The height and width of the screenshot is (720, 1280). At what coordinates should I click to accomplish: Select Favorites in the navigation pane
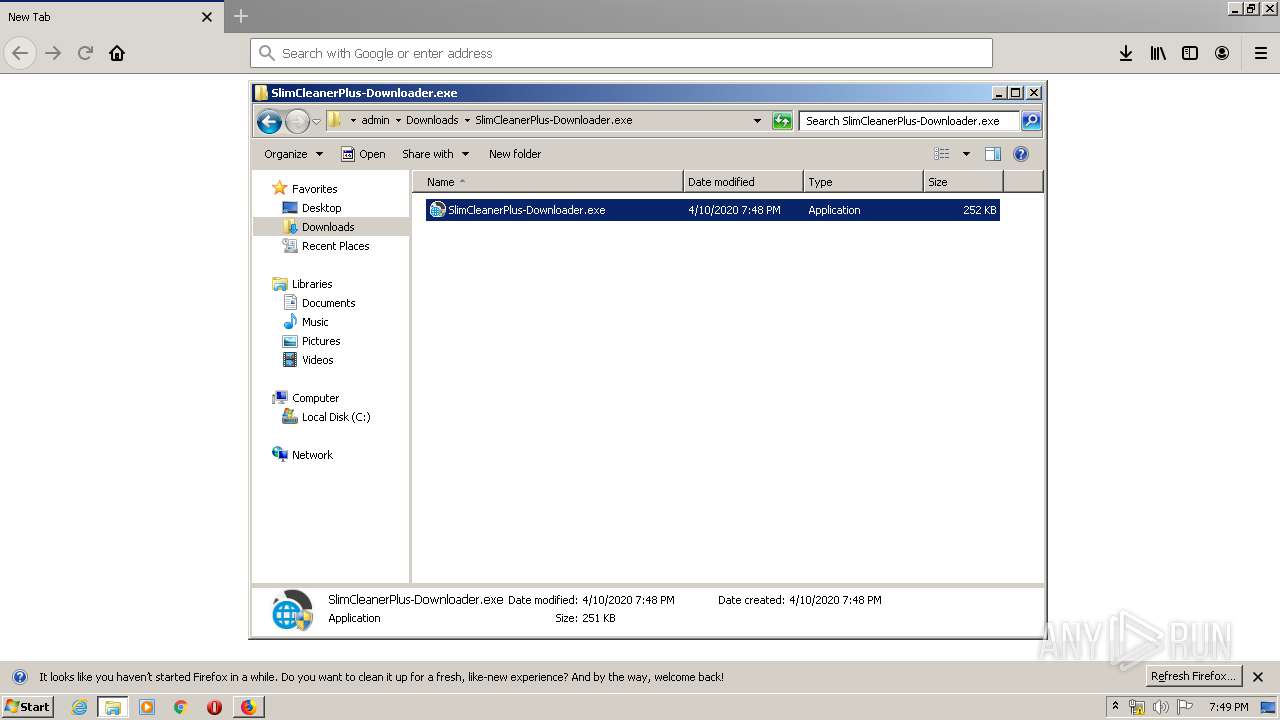pyautogui.click(x=314, y=189)
